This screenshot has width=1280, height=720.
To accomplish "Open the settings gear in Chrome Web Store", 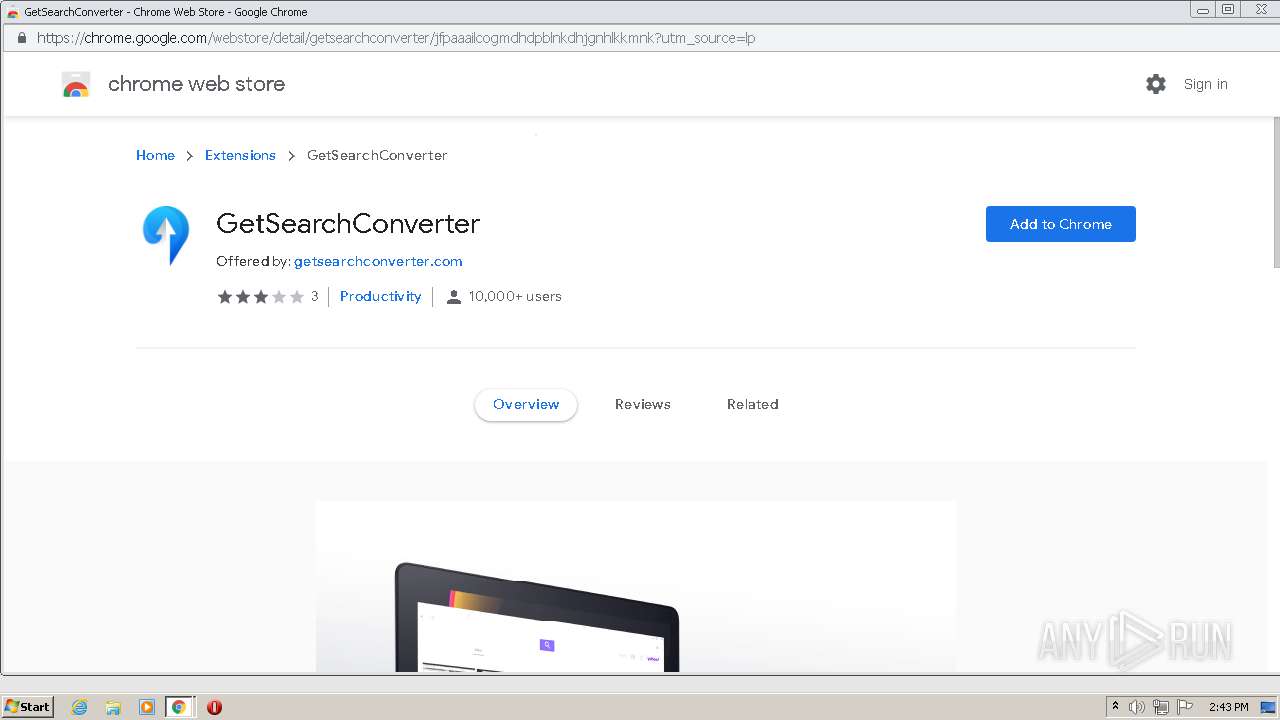I will tap(1156, 84).
